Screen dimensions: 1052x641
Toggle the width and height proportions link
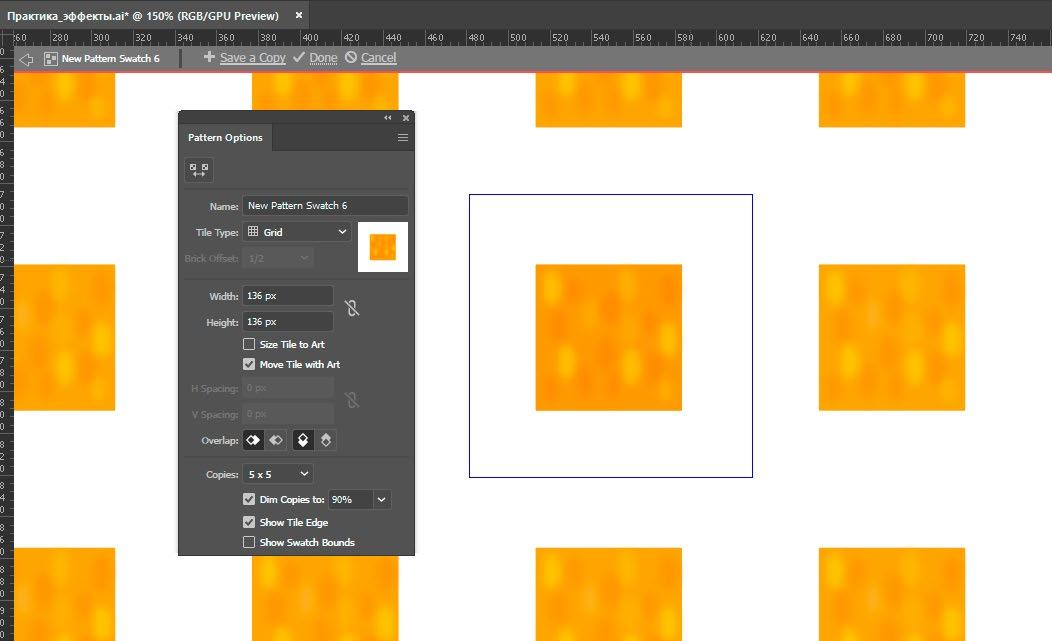click(x=352, y=308)
